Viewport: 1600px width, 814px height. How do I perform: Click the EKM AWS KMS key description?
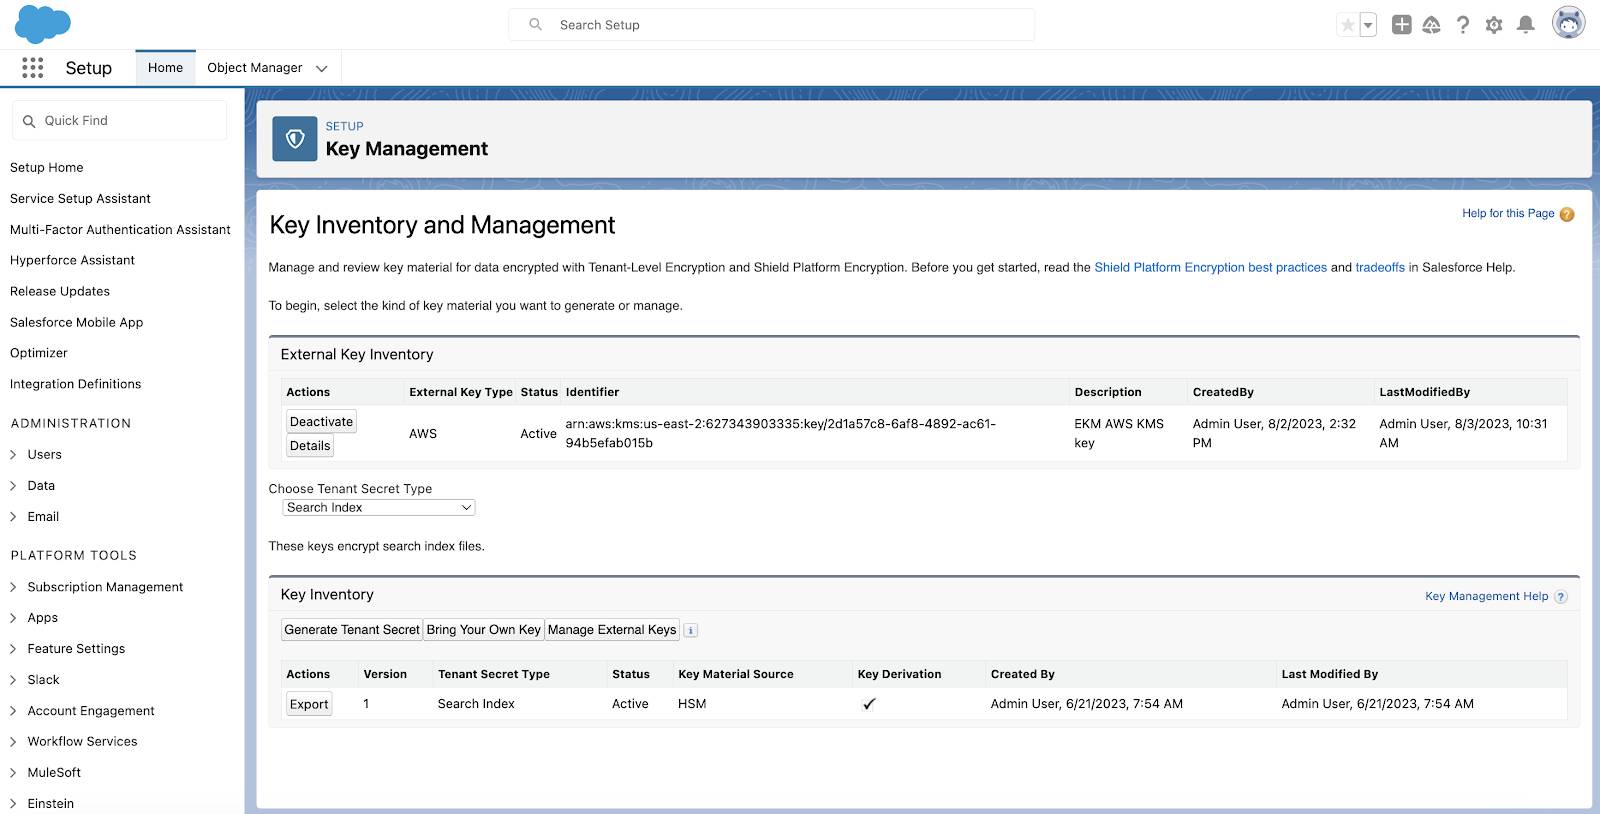1119,433
